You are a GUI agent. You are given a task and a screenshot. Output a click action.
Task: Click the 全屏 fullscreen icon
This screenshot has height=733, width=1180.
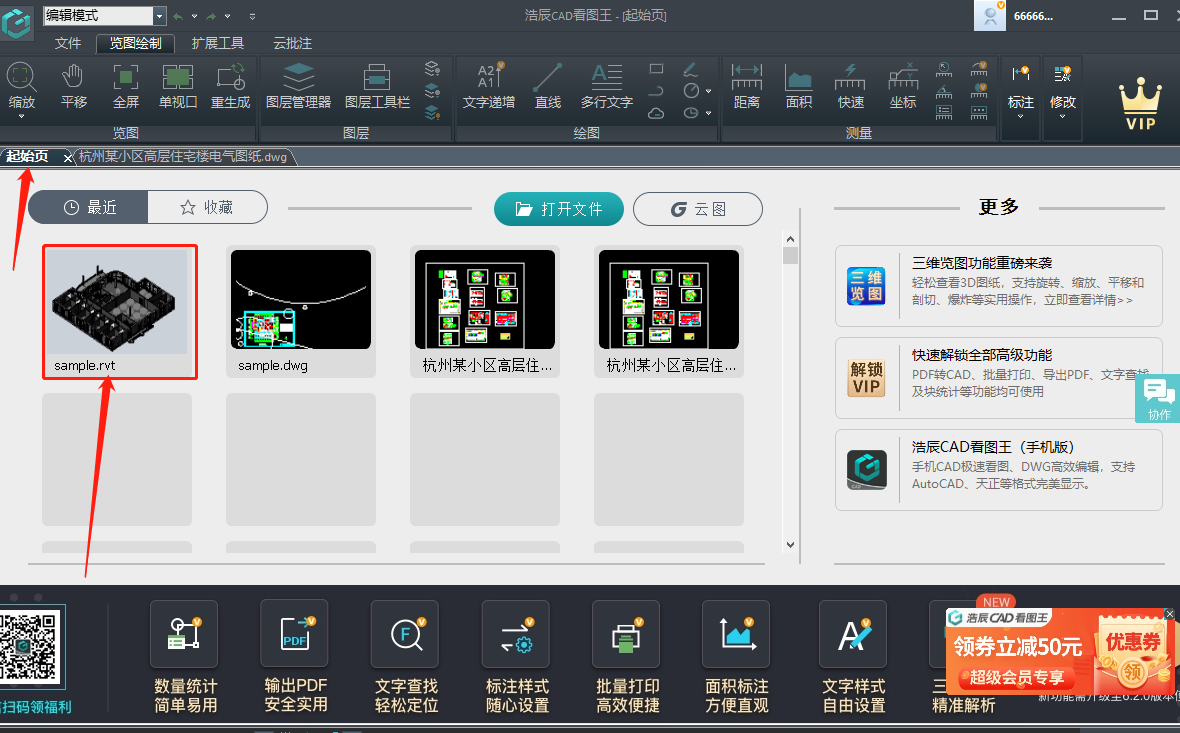[126, 85]
